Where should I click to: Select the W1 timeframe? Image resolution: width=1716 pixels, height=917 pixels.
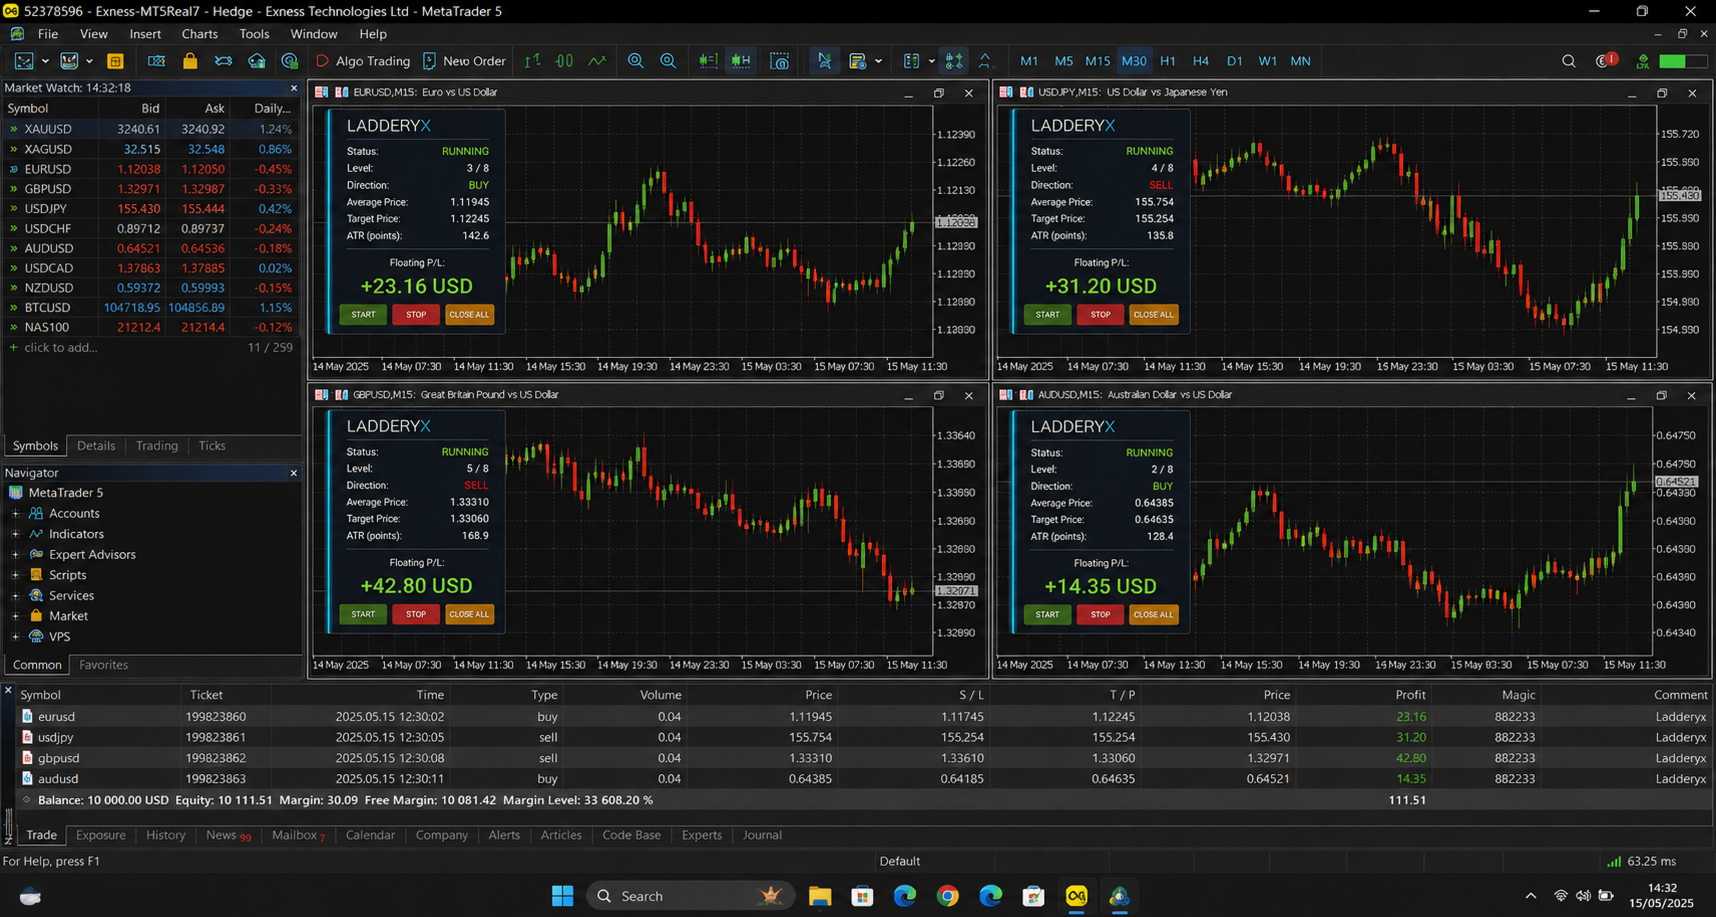pyautogui.click(x=1268, y=61)
